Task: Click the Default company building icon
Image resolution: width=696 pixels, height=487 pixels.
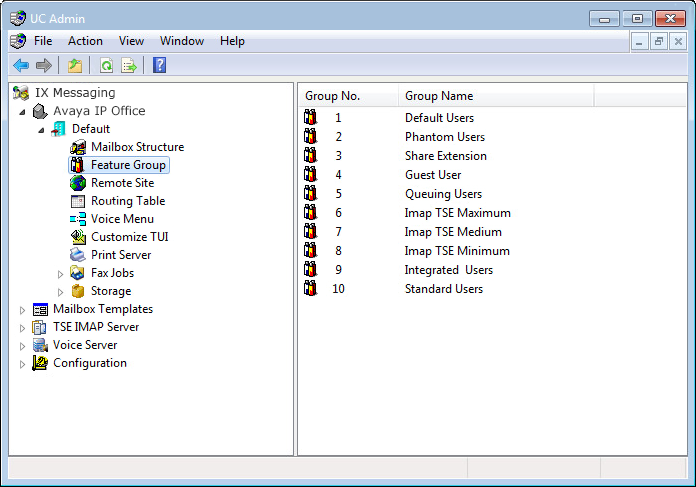Action: click(59, 129)
